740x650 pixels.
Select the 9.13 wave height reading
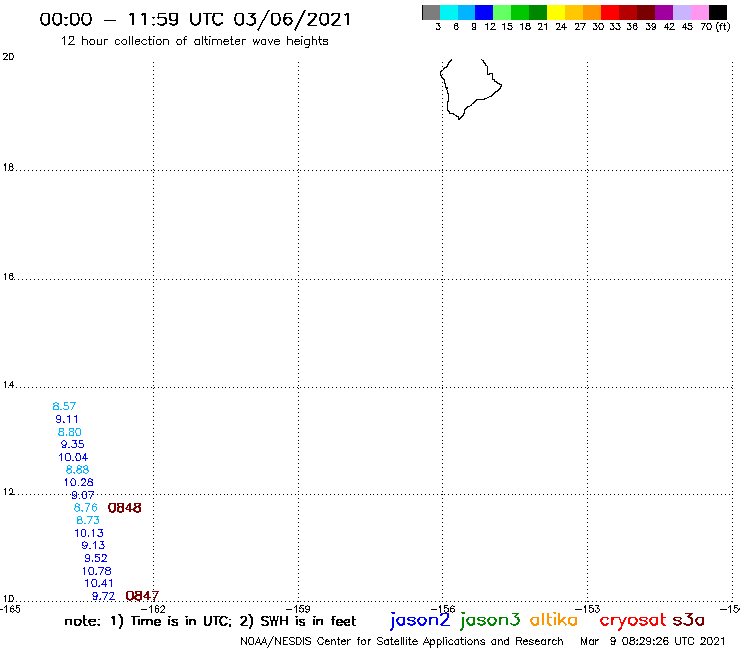(x=93, y=545)
